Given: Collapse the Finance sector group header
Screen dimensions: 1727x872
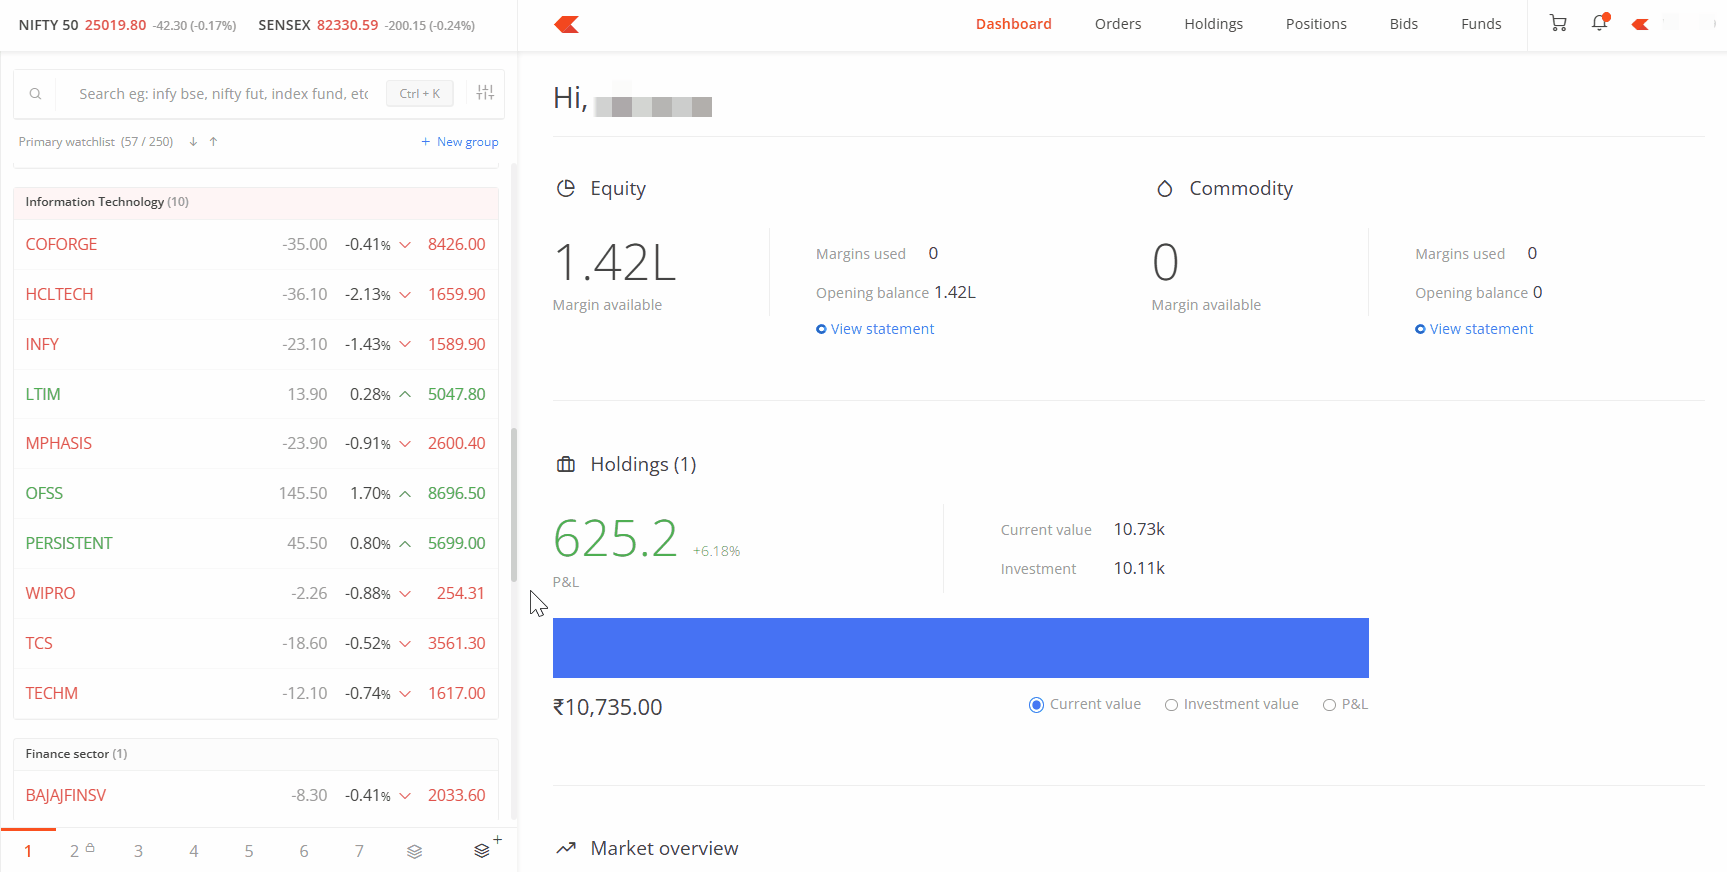Looking at the screenshot, I should tap(256, 754).
